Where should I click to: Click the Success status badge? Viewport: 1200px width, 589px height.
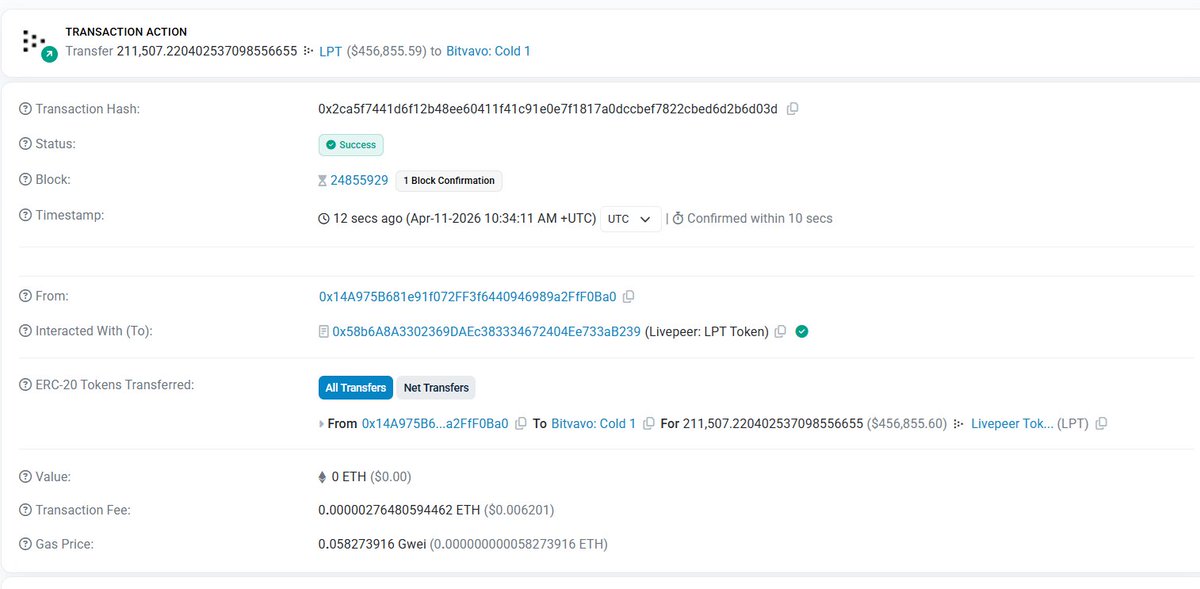(351, 145)
